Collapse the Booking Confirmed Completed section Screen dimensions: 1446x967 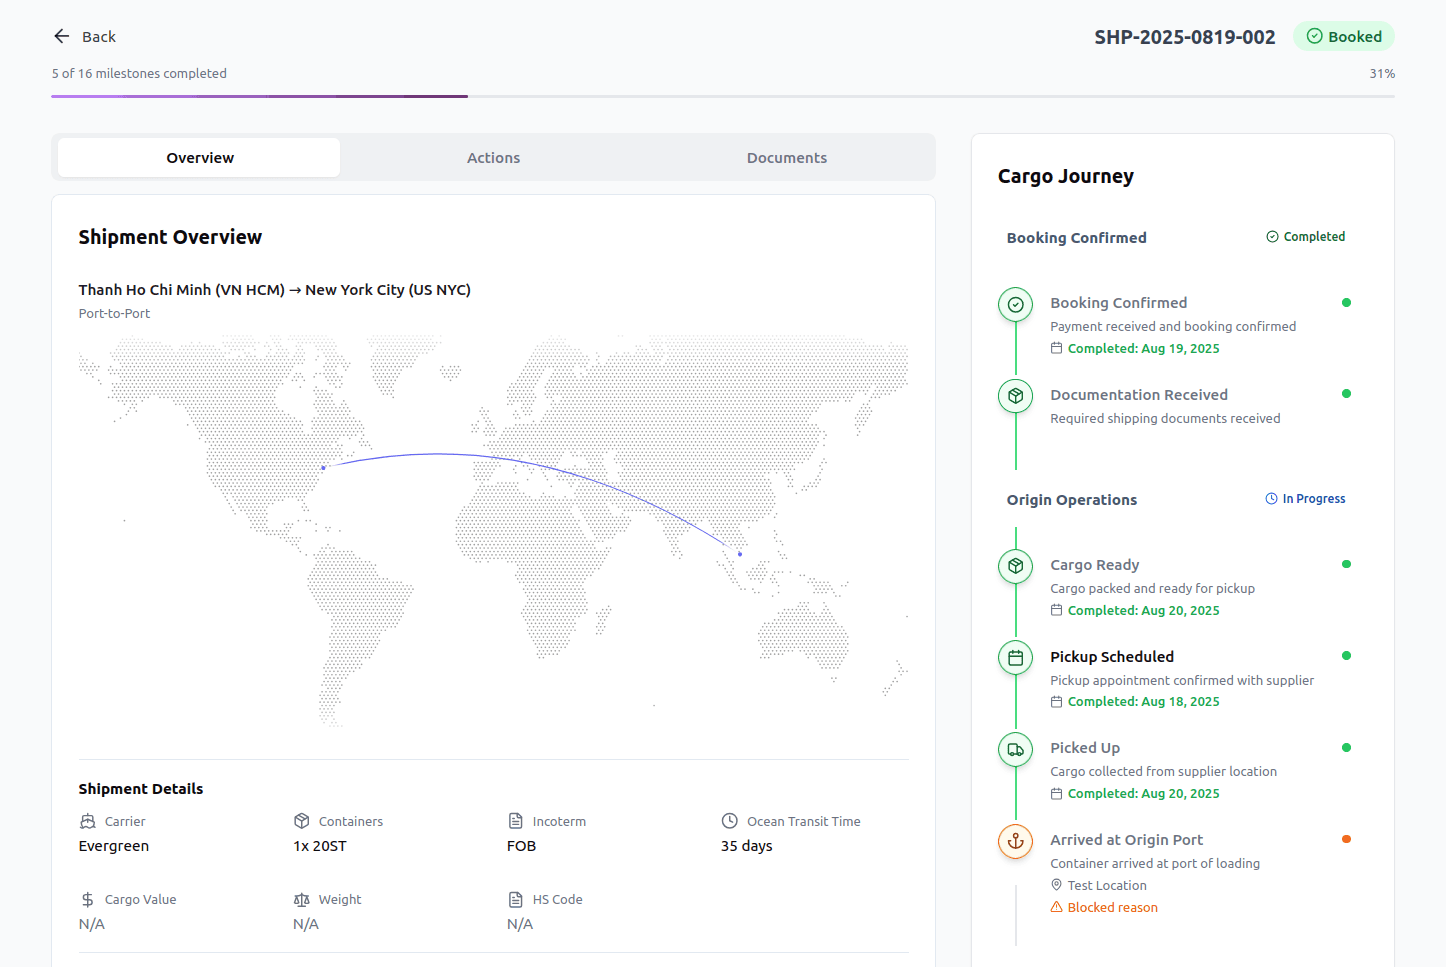[1306, 236]
